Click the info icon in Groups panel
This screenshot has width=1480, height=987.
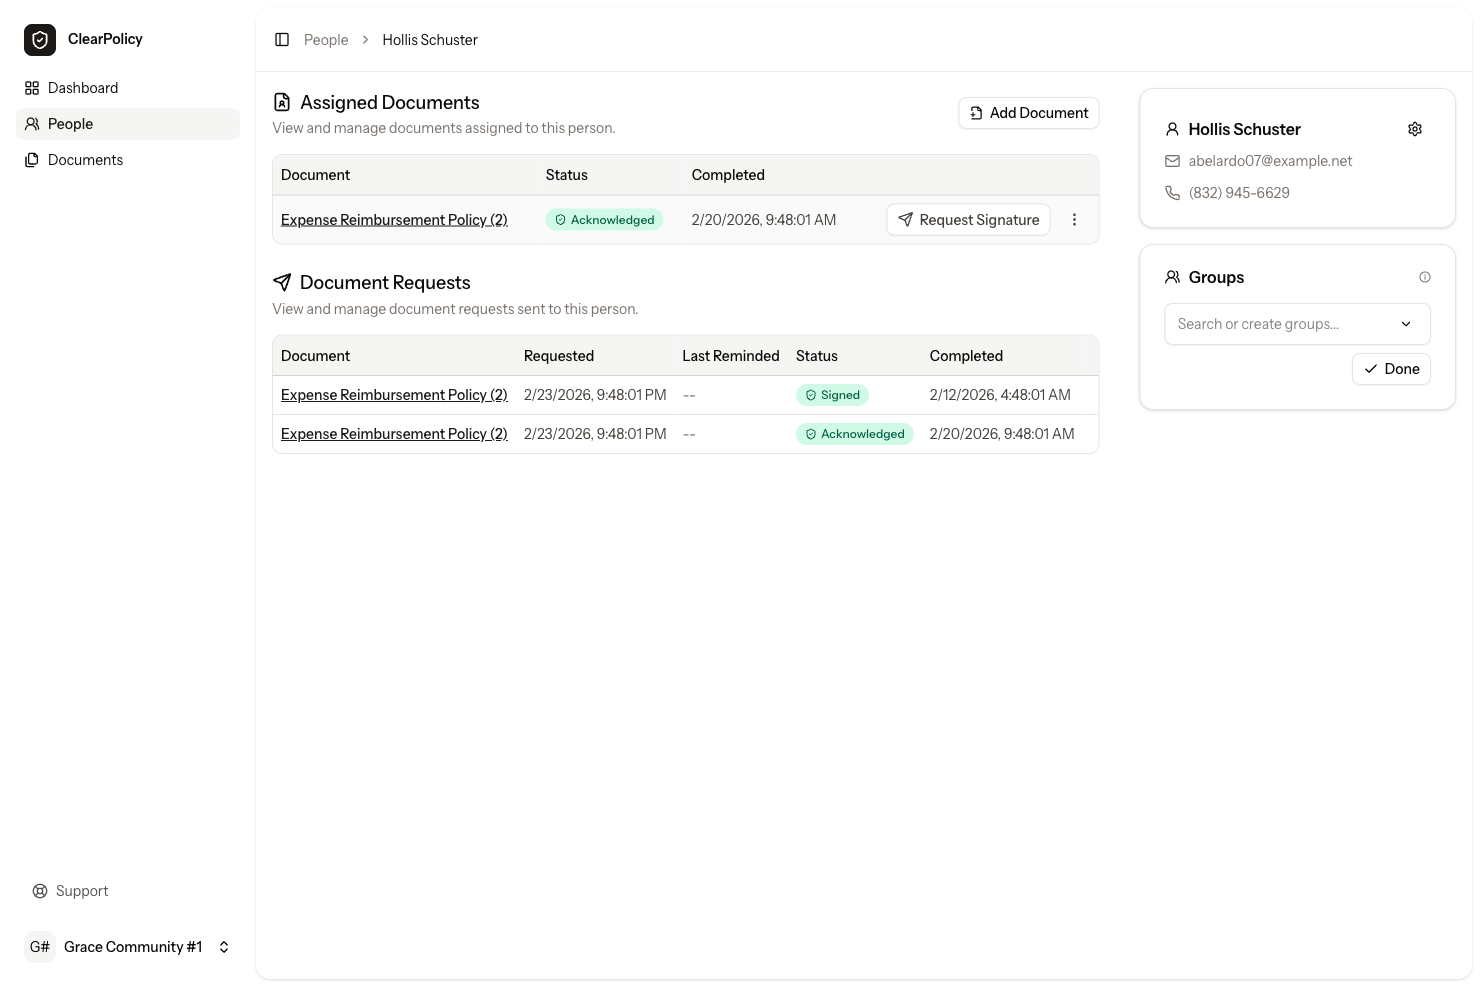tap(1425, 277)
